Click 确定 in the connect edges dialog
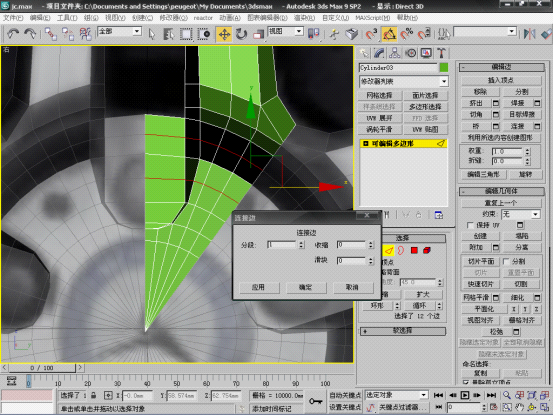Image resolution: width=553 pixels, height=415 pixels. point(305,287)
